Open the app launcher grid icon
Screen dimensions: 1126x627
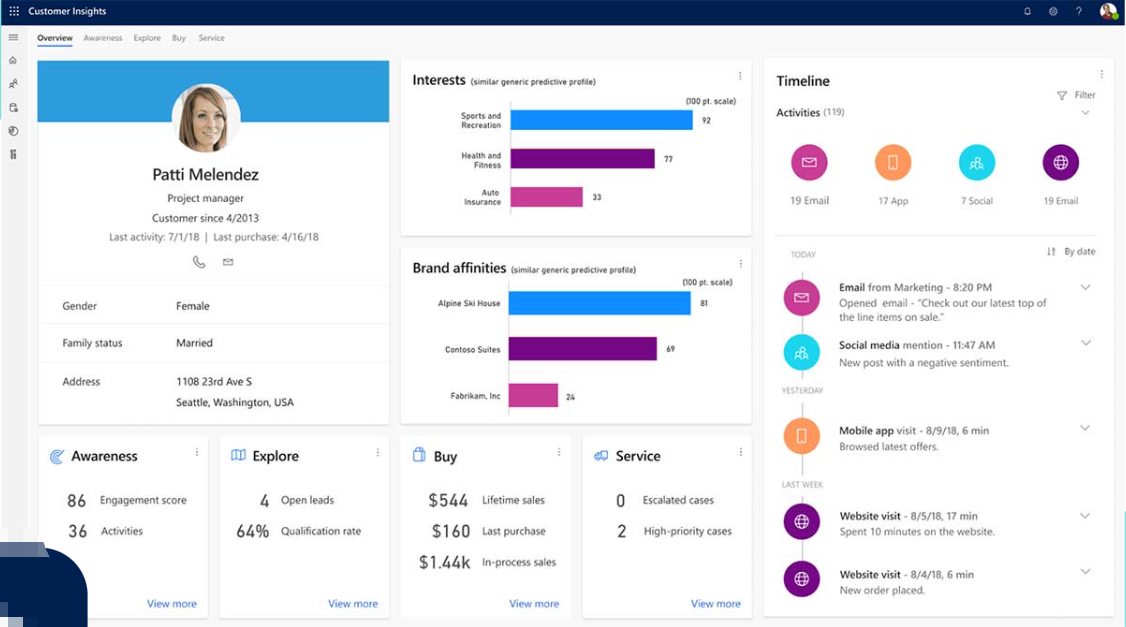[x=14, y=11]
